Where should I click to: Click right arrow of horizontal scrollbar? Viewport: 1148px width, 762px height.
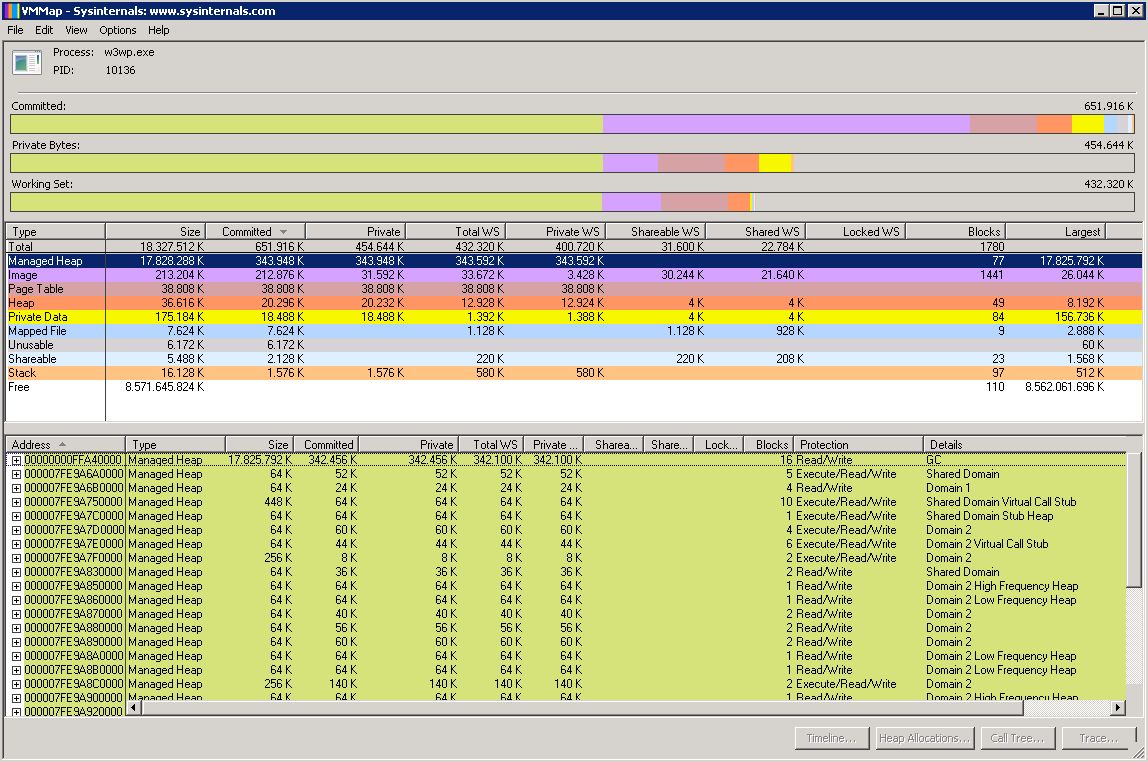click(x=1118, y=708)
